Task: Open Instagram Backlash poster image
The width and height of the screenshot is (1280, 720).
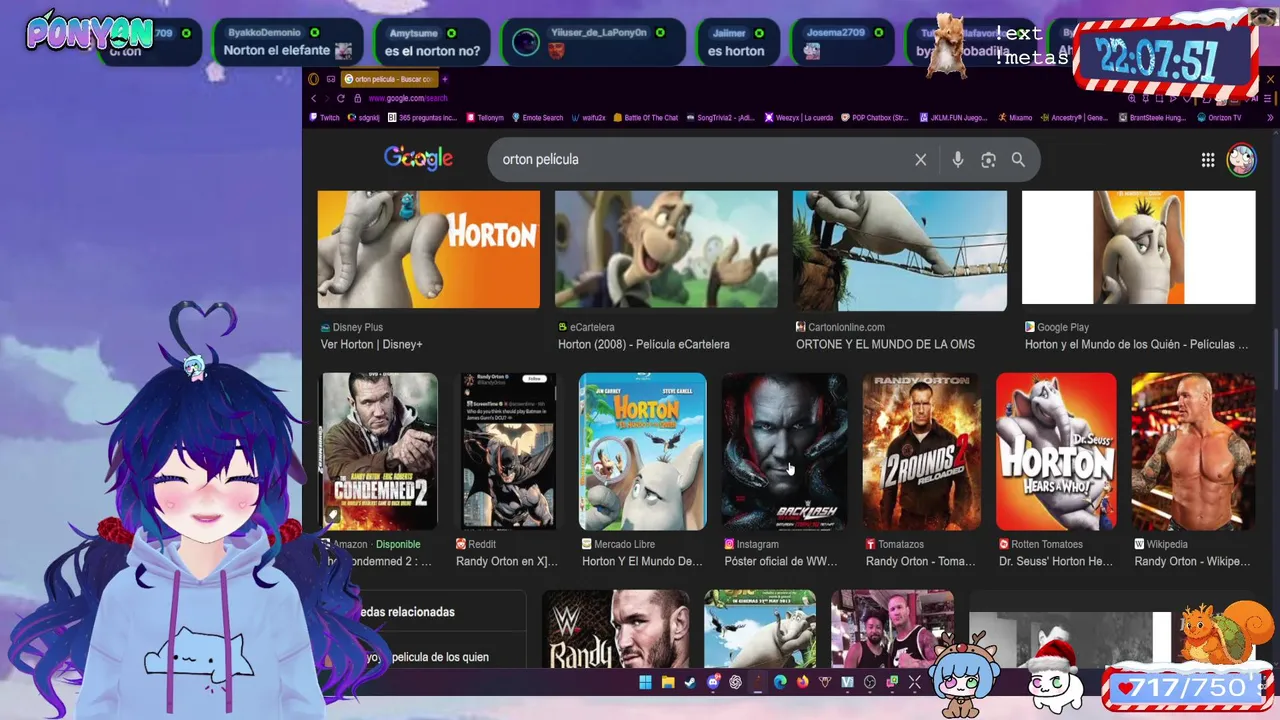Action: (x=784, y=451)
